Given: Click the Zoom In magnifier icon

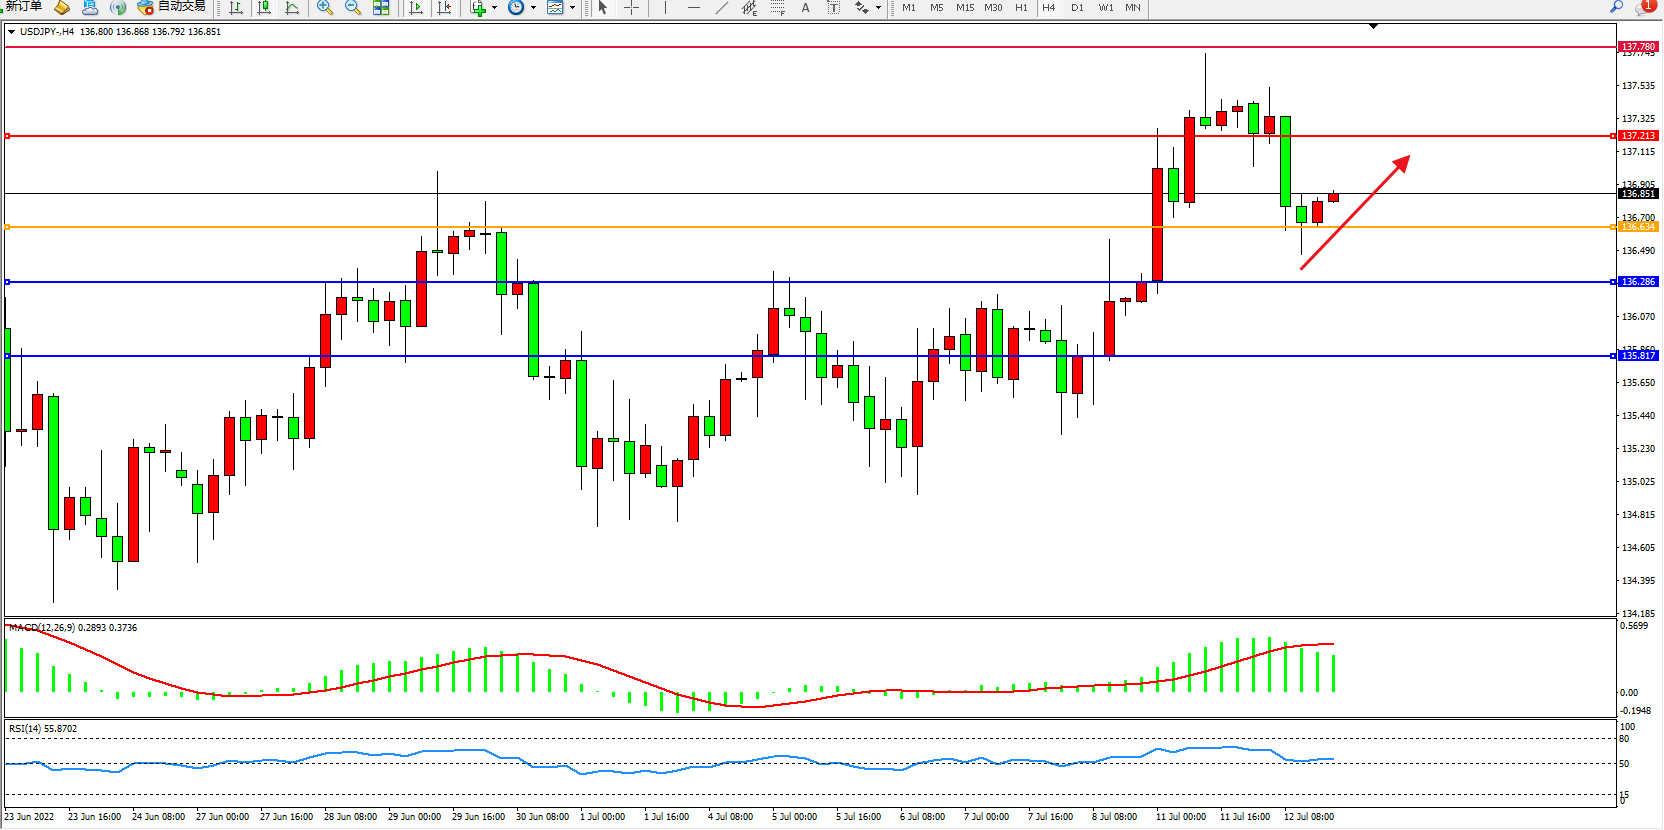Looking at the screenshot, I should click(325, 8).
